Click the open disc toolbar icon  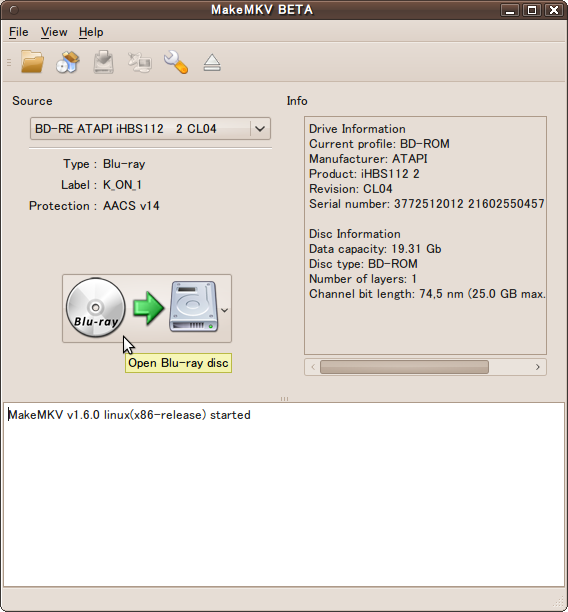click(x=68, y=62)
